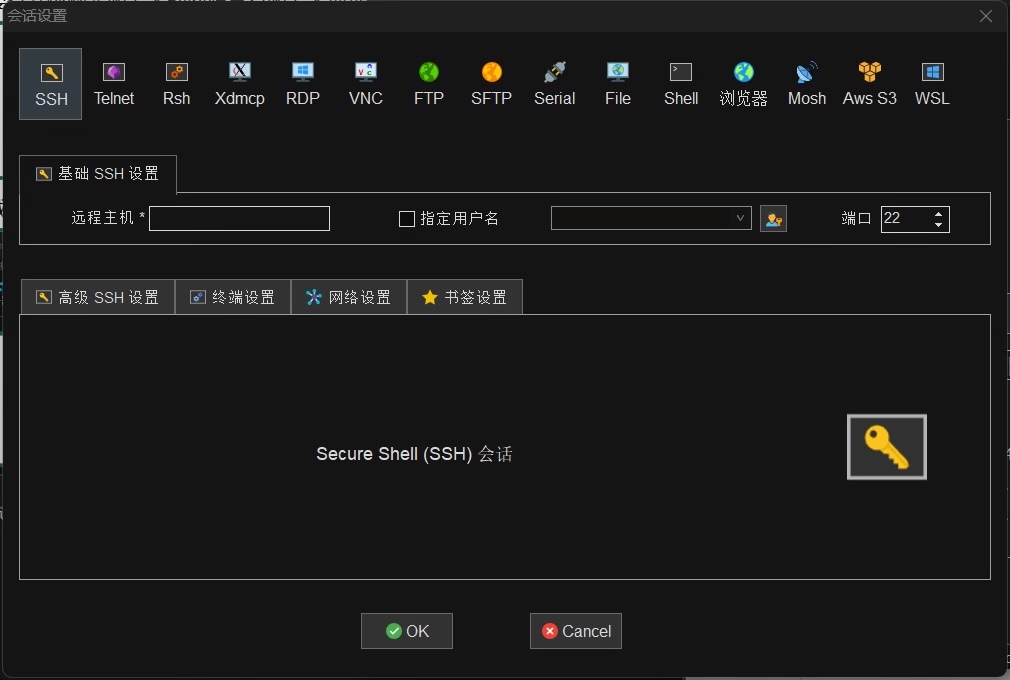
Task: Select the WSL session icon
Action: point(932,84)
